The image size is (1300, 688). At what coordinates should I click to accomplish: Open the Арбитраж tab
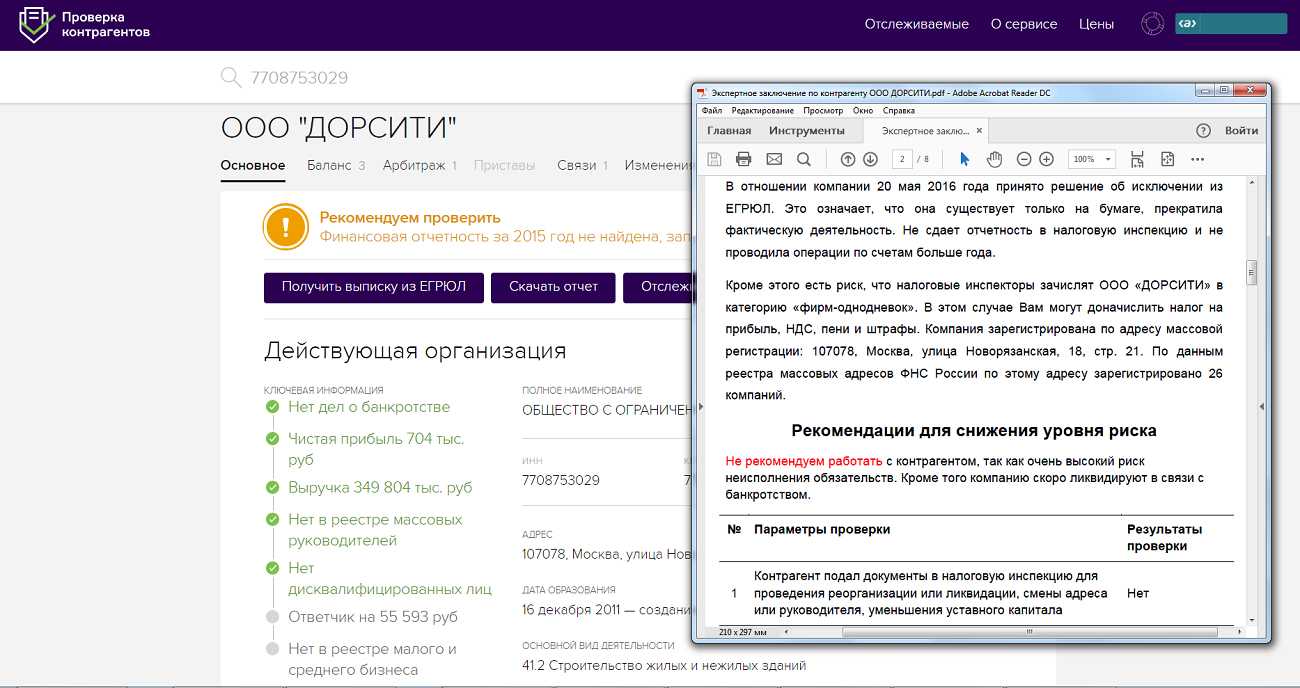420,165
